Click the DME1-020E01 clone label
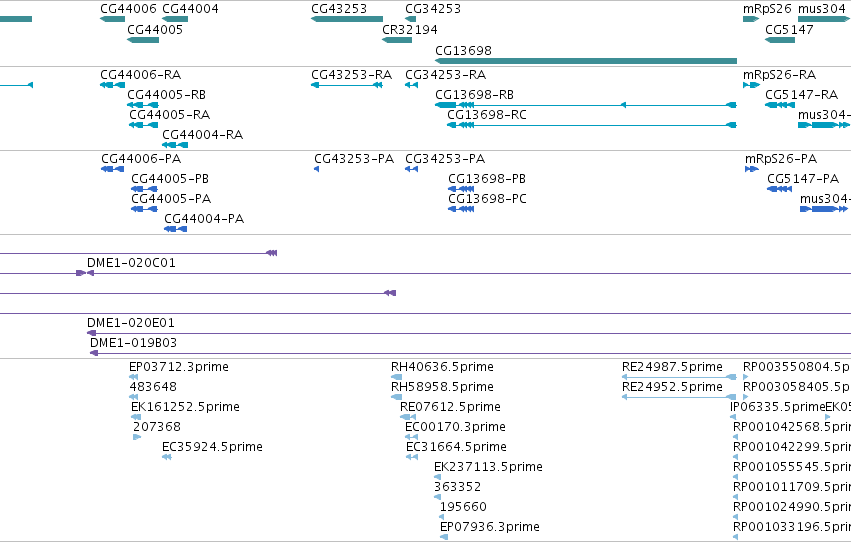Viewport: 851px width, 542px height. click(131, 323)
